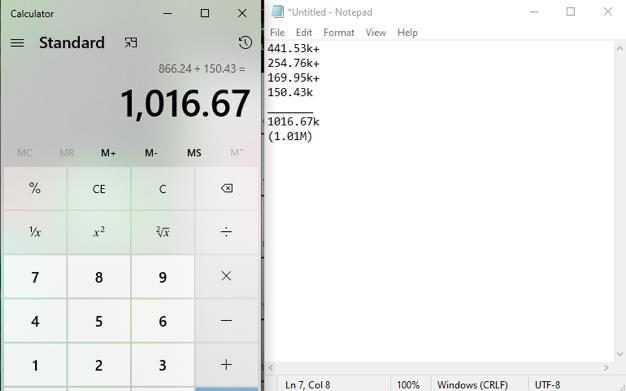Minimize the Notepad window

534,12
